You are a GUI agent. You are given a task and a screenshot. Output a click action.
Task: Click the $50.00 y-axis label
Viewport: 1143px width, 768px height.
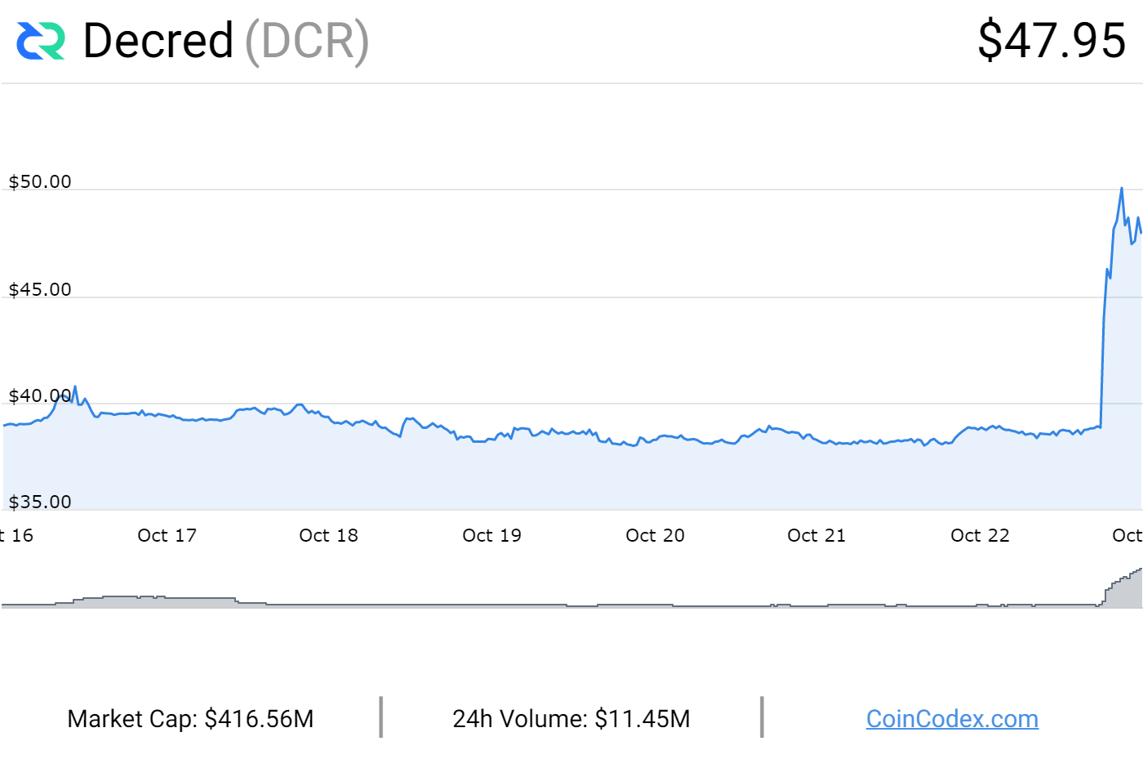tap(40, 182)
